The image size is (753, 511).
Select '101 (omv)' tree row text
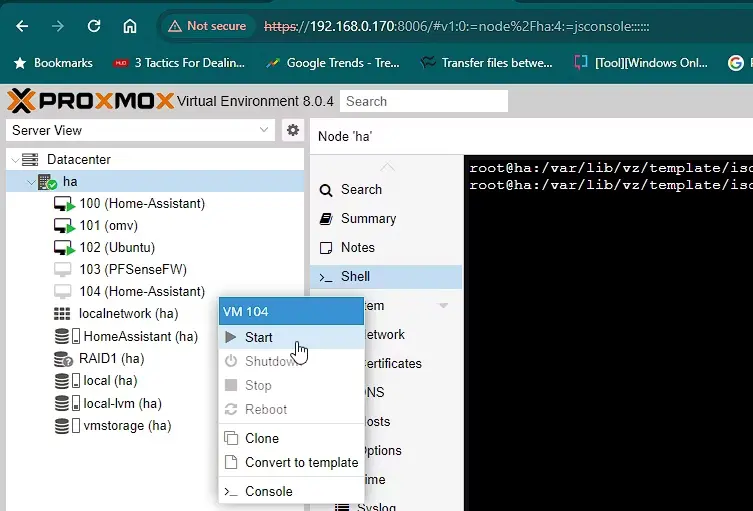pyautogui.click(x=109, y=226)
